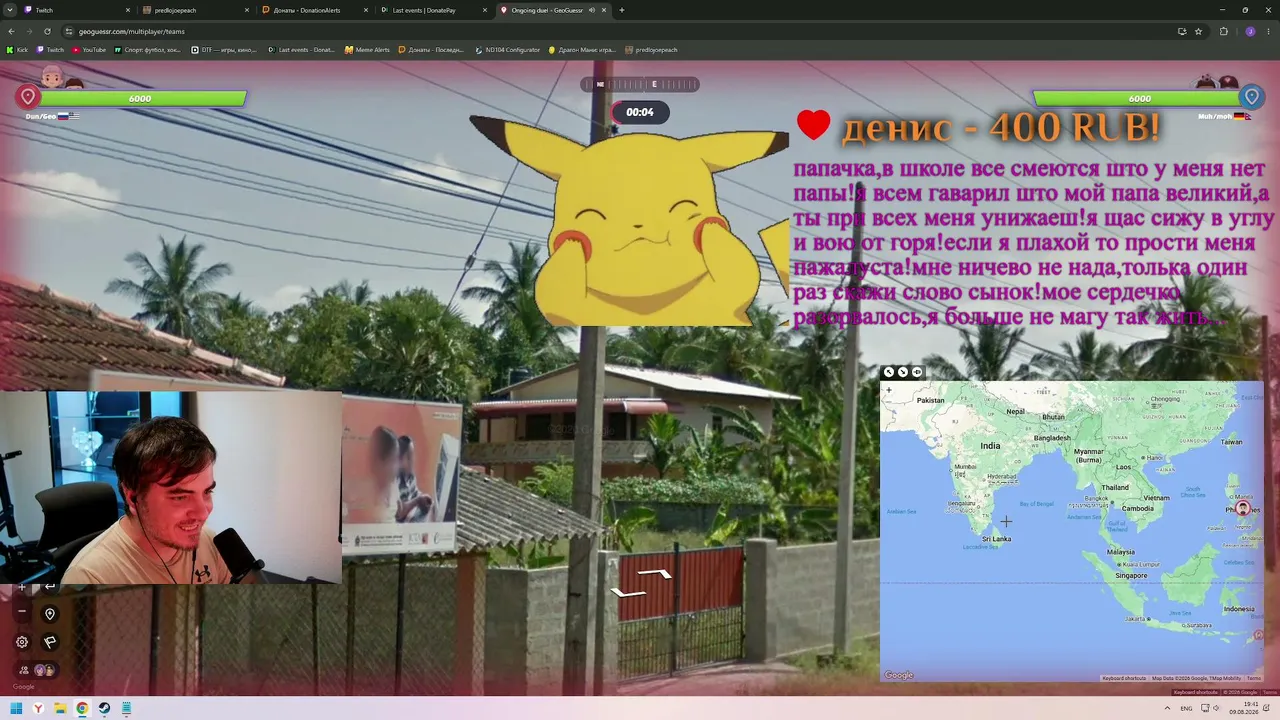Open the DTF bookmark
This screenshot has width=1280, height=720.
[224, 50]
